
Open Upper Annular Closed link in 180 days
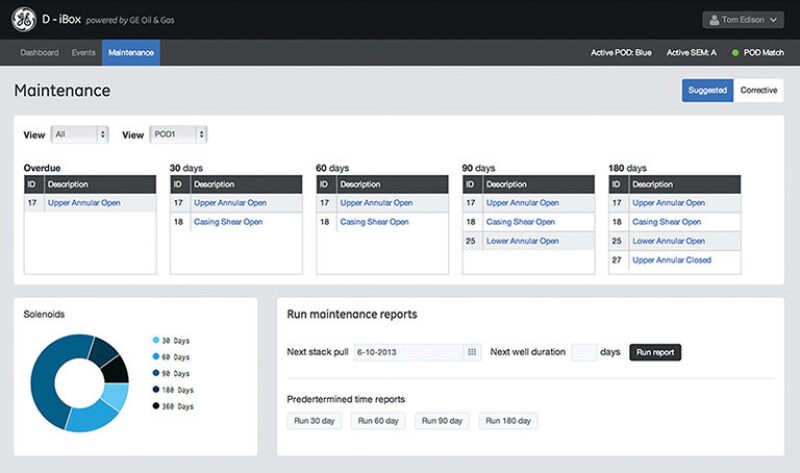672,260
